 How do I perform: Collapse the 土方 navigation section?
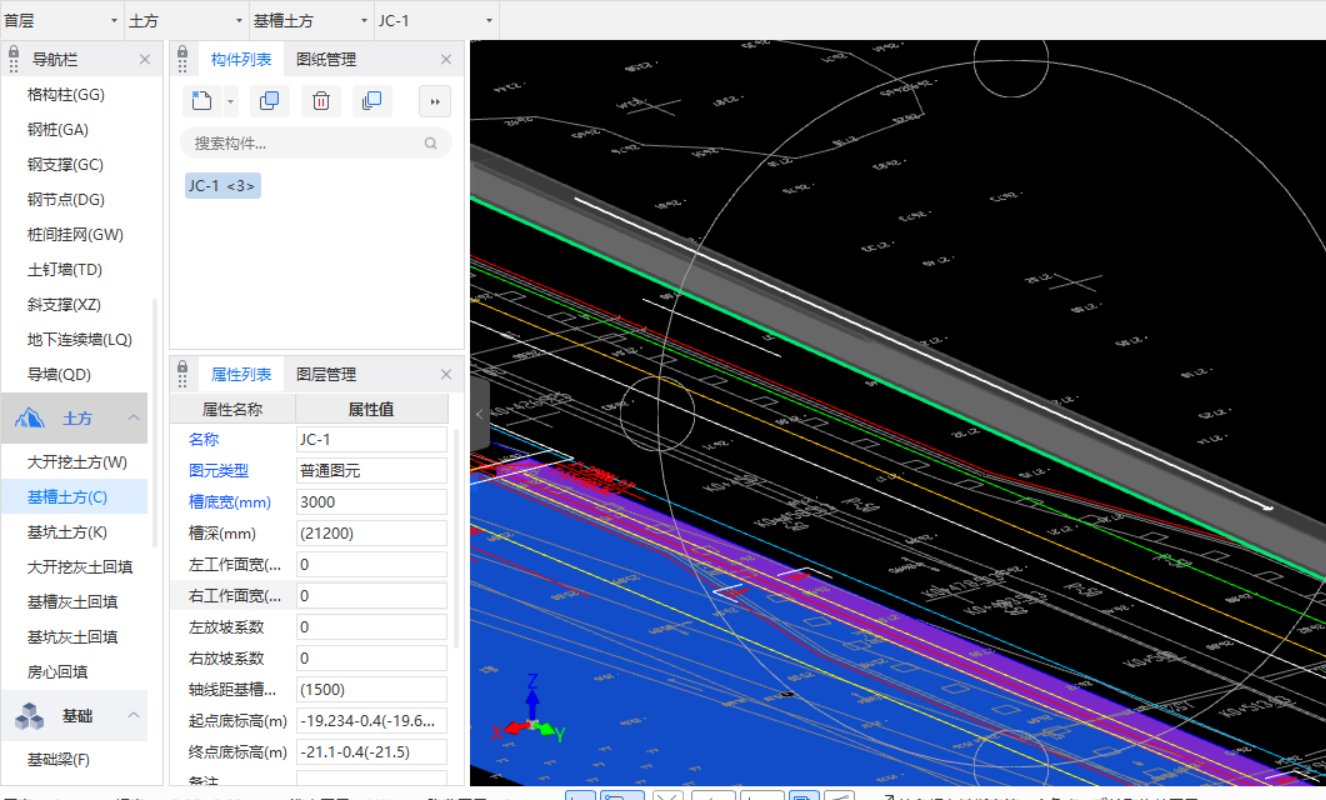pyautogui.click(x=133, y=418)
